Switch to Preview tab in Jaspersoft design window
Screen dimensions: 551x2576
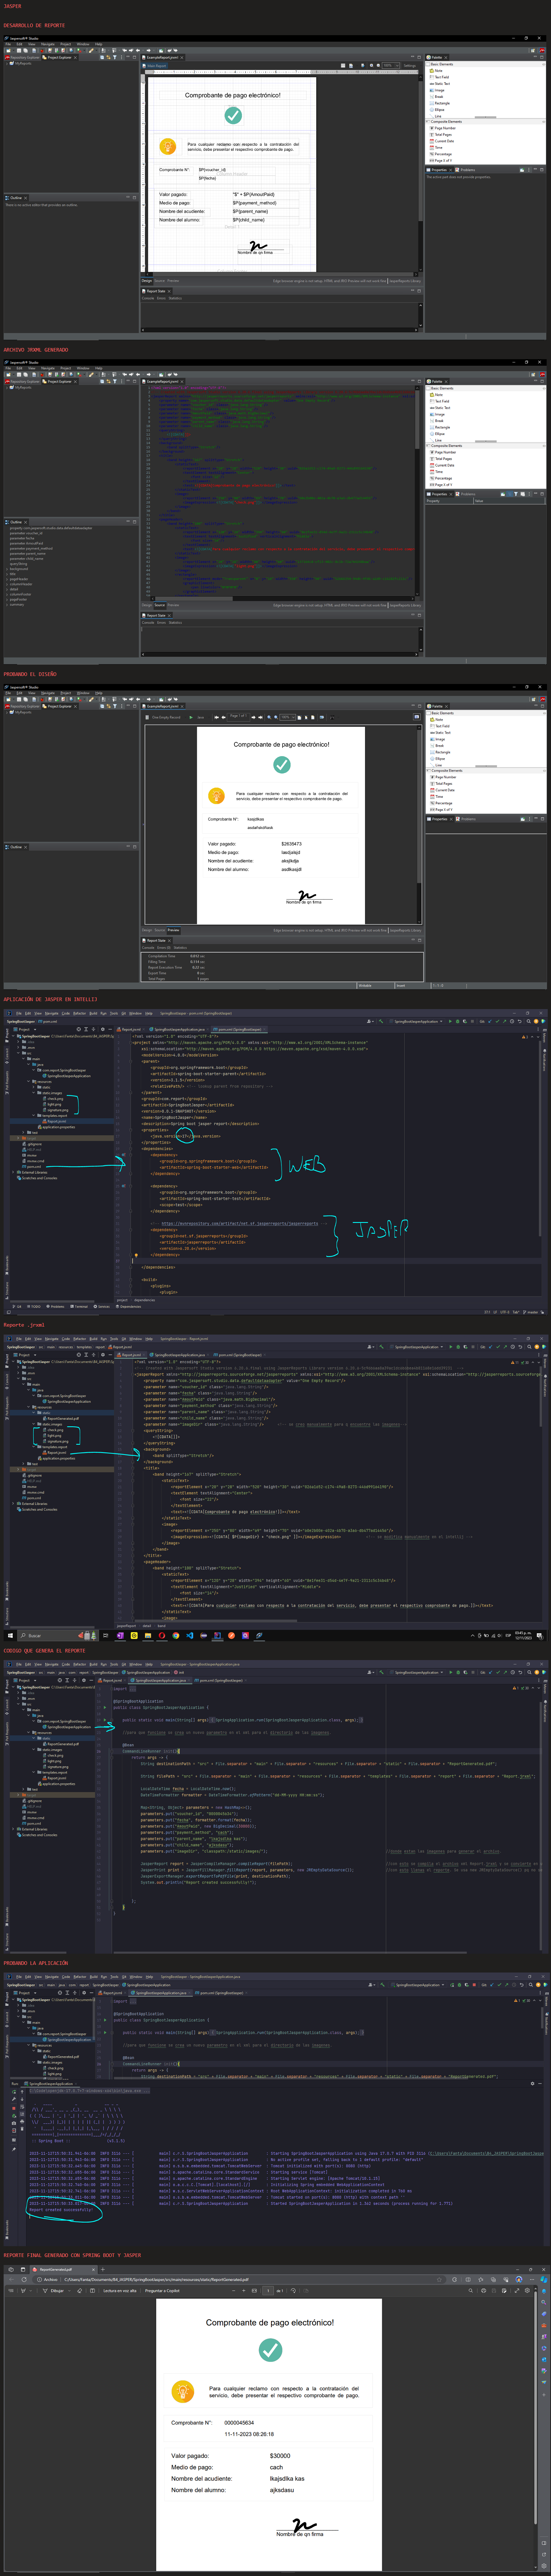coord(173,281)
